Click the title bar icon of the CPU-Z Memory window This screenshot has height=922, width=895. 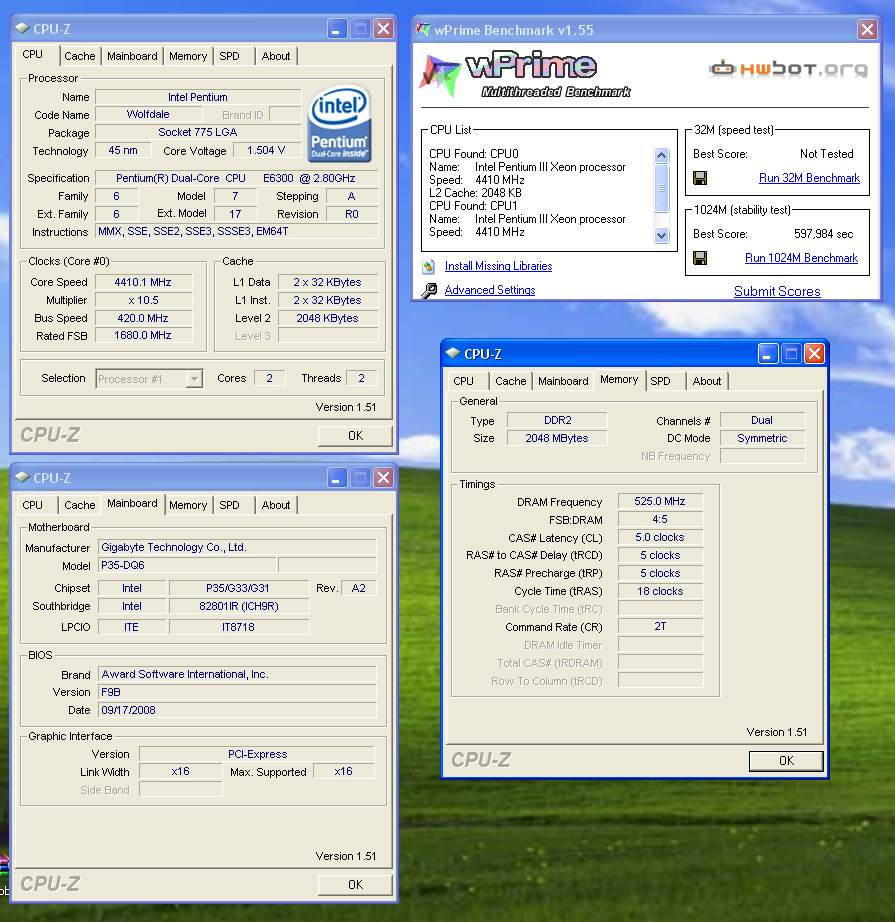click(452, 353)
